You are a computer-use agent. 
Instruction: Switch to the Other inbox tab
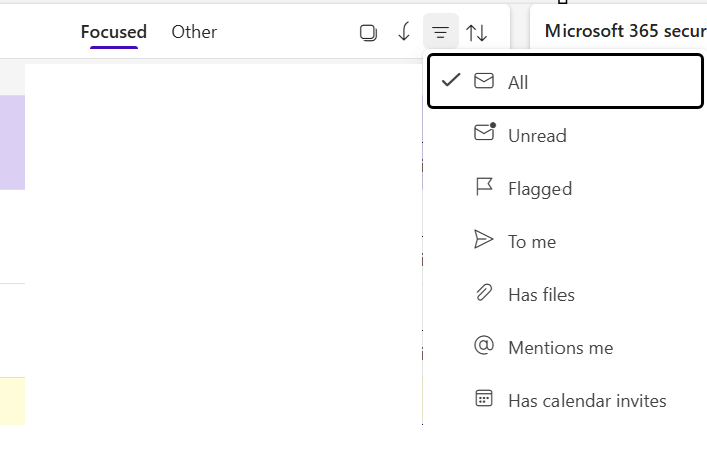tap(194, 32)
